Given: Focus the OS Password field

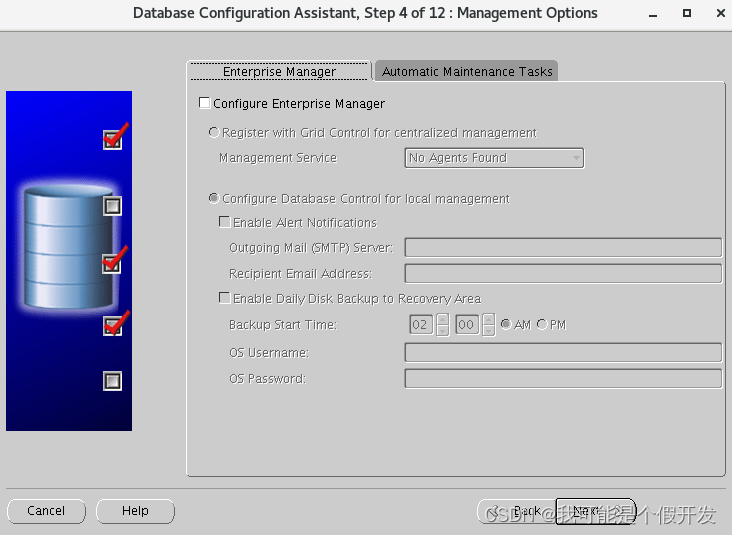Looking at the screenshot, I should [563, 379].
